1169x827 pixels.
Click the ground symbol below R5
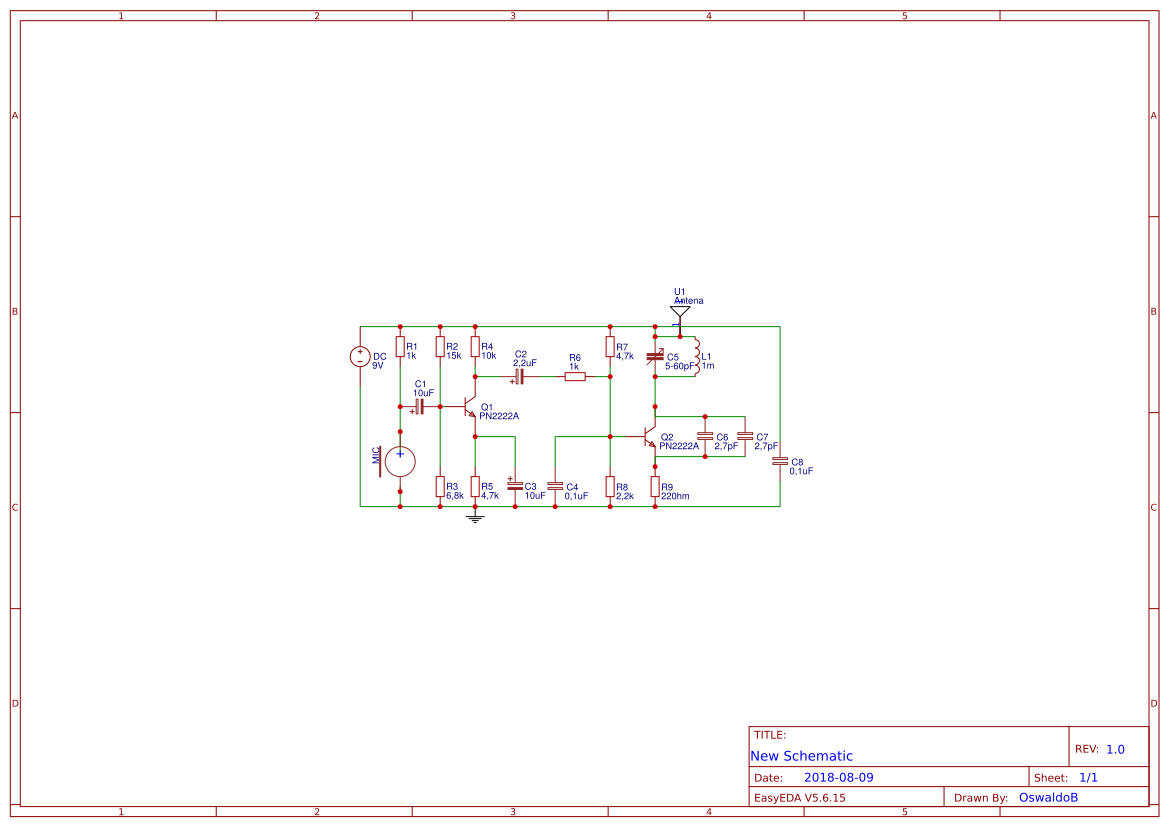tap(475, 518)
